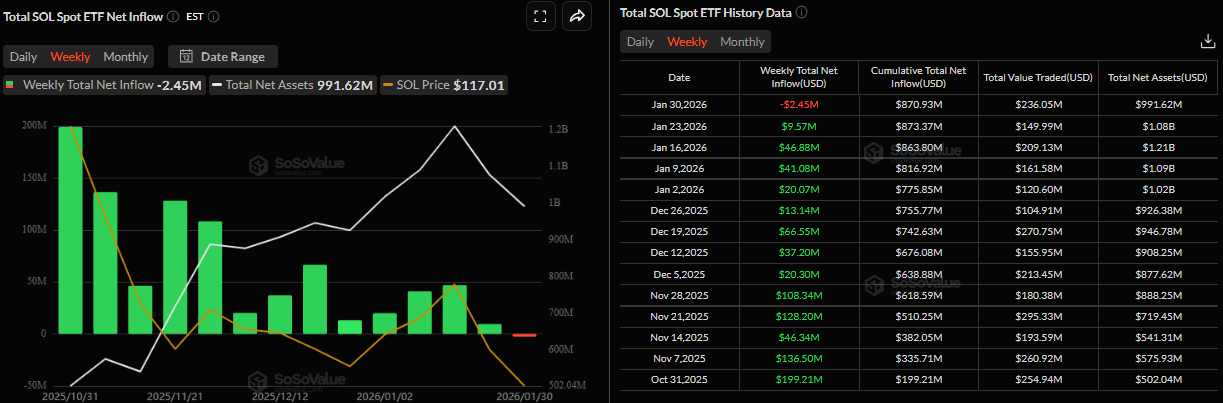
Task: Click the calendar icon in Date Range
Action: pos(186,56)
